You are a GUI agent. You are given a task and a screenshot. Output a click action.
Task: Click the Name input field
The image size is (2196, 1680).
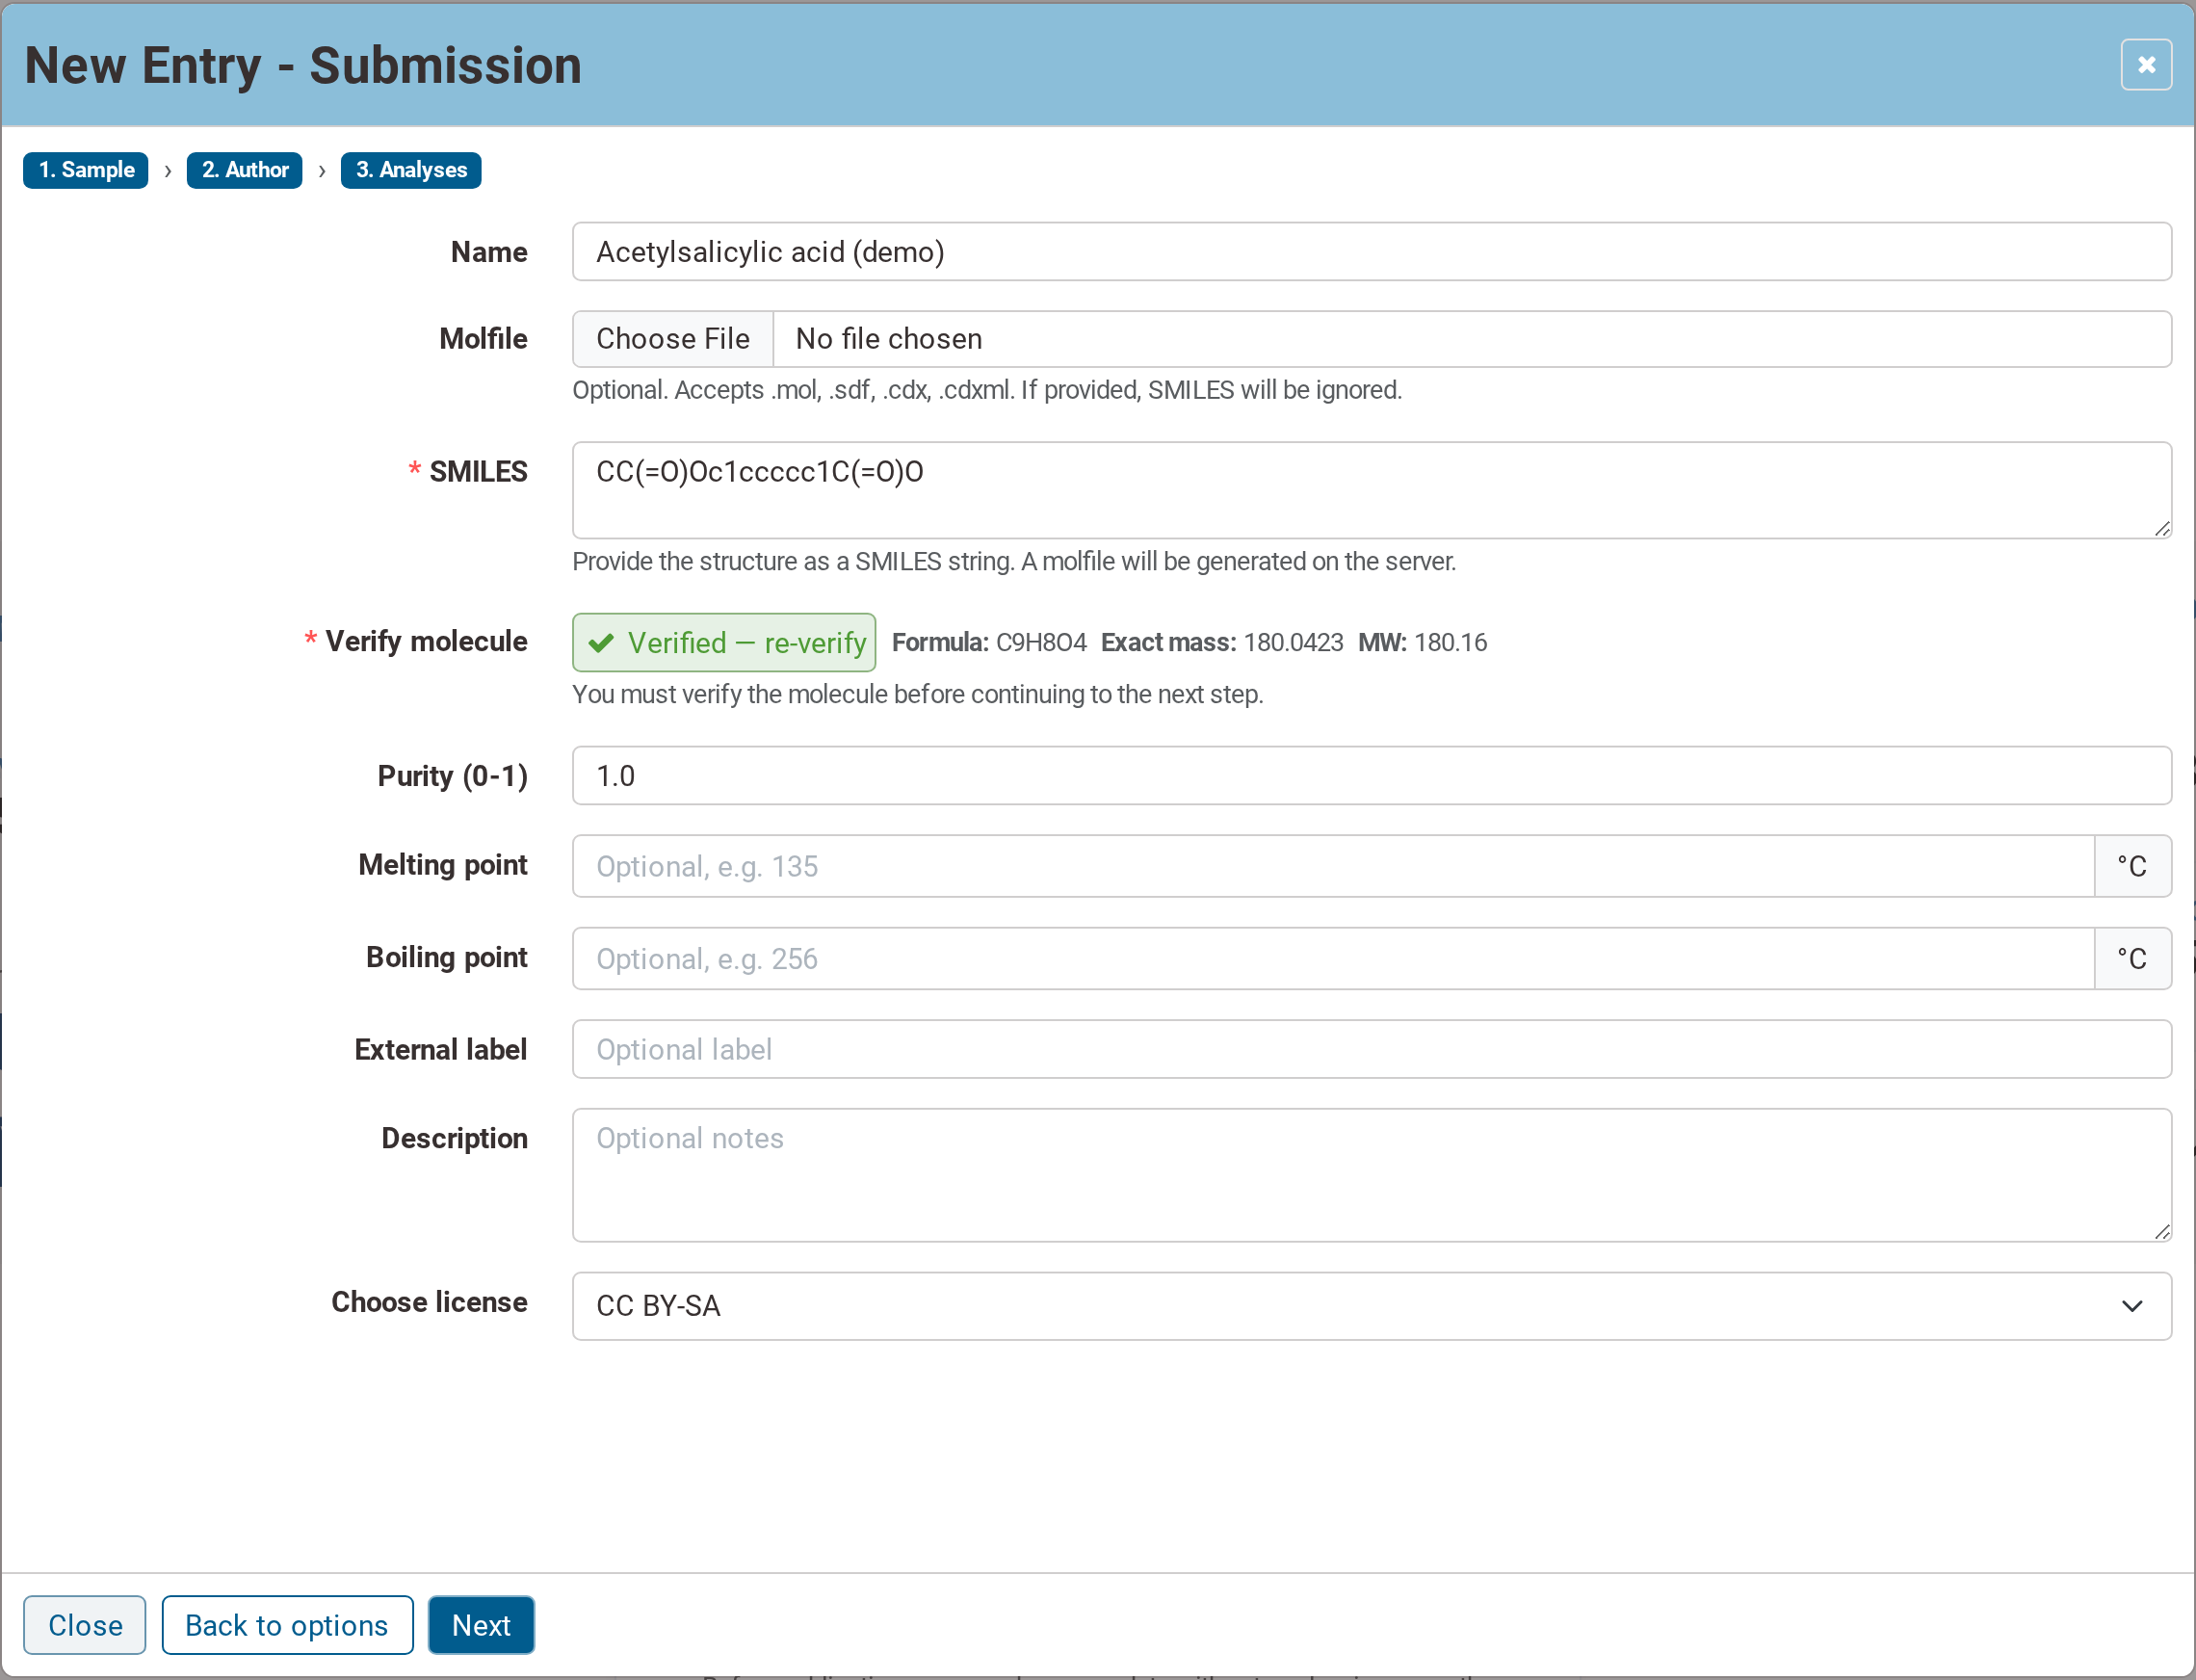[1371, 252]
